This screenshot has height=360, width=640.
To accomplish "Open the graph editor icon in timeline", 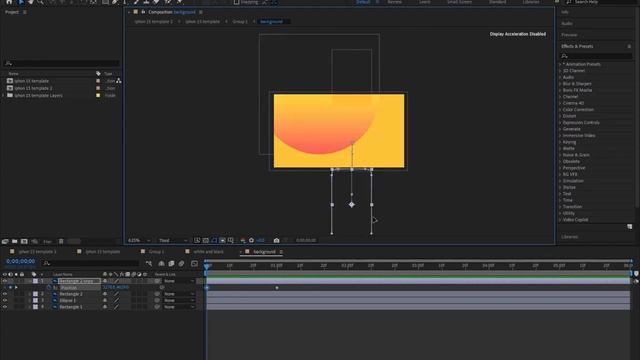I will 194,264.
